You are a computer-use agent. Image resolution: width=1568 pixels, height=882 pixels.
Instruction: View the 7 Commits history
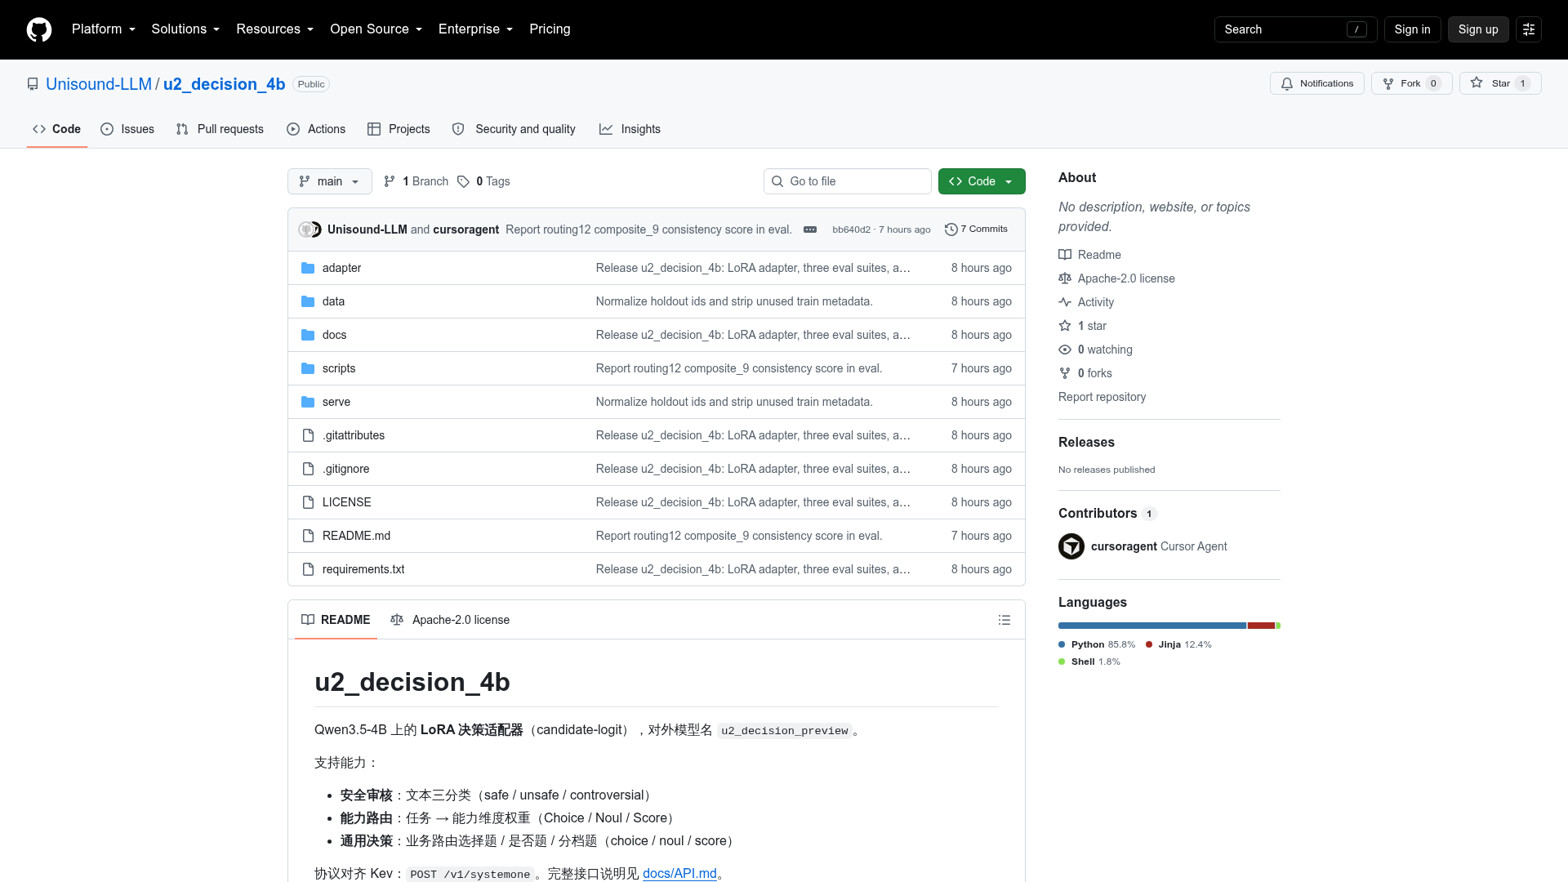point(976,229)
